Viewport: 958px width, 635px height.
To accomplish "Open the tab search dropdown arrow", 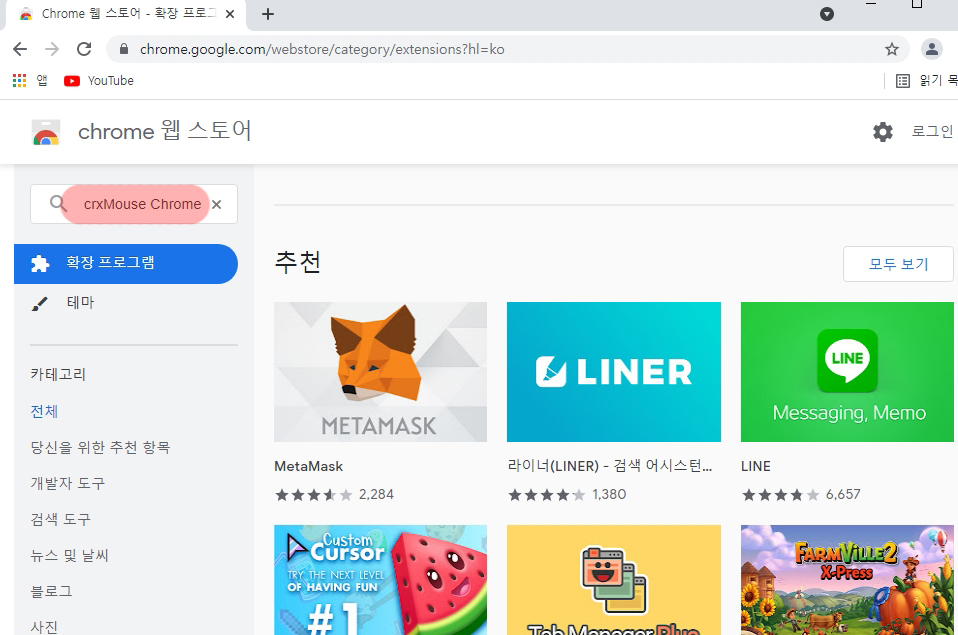I will [x=827, y=14].
